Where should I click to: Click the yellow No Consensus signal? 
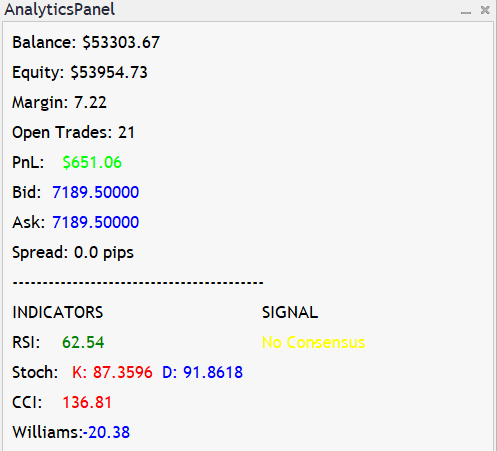[x=314, y=342]
